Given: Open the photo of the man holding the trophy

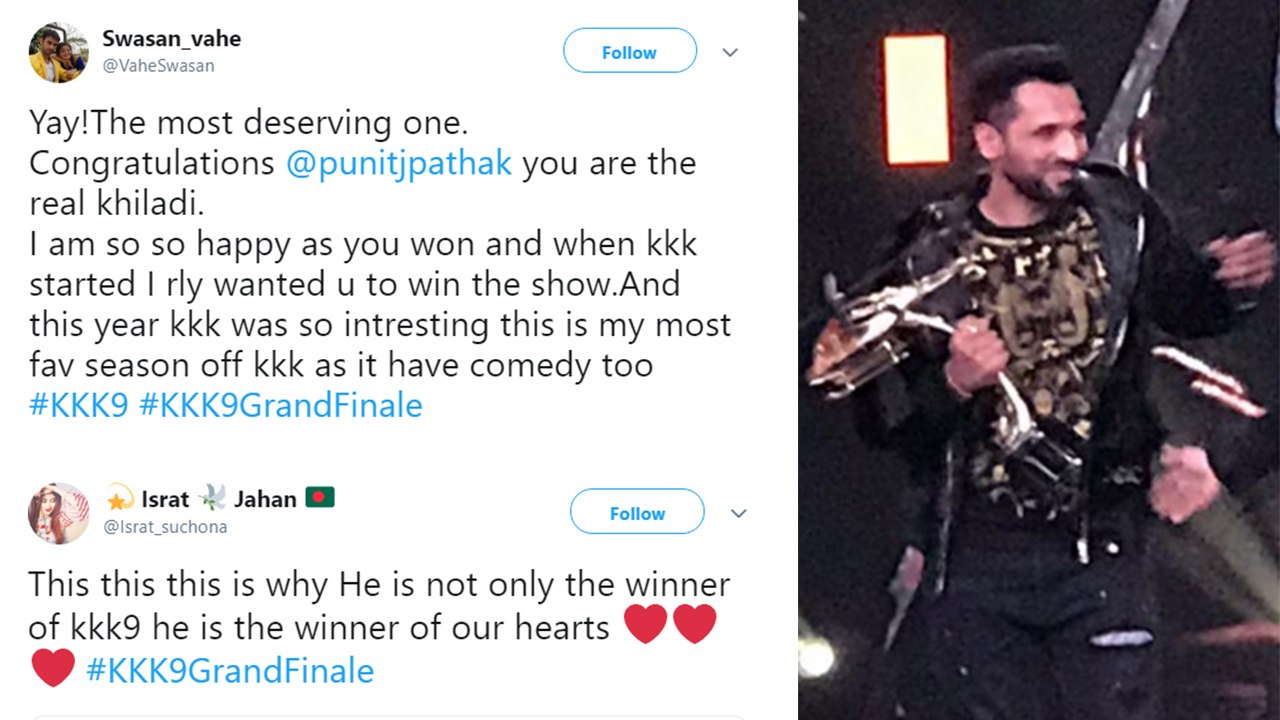Looking at the screenshot, I should tap(1039, 360).
